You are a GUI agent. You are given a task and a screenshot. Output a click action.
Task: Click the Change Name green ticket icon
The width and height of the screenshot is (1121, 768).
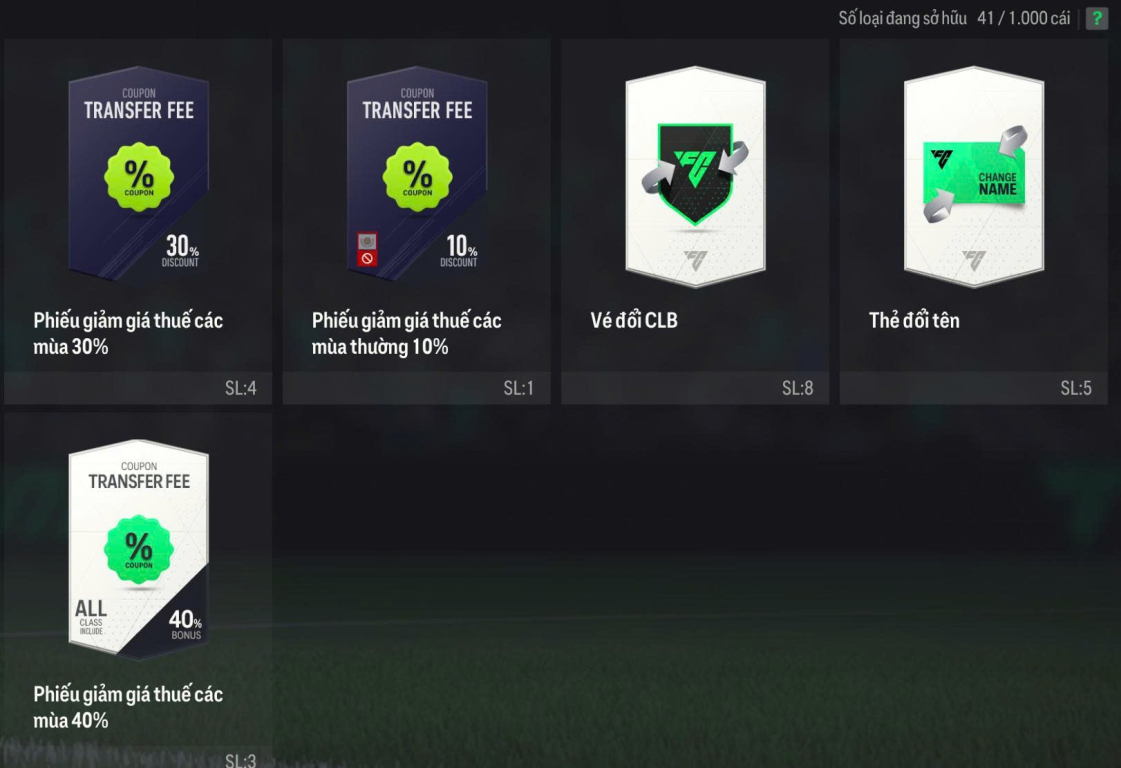click(975, 175)
